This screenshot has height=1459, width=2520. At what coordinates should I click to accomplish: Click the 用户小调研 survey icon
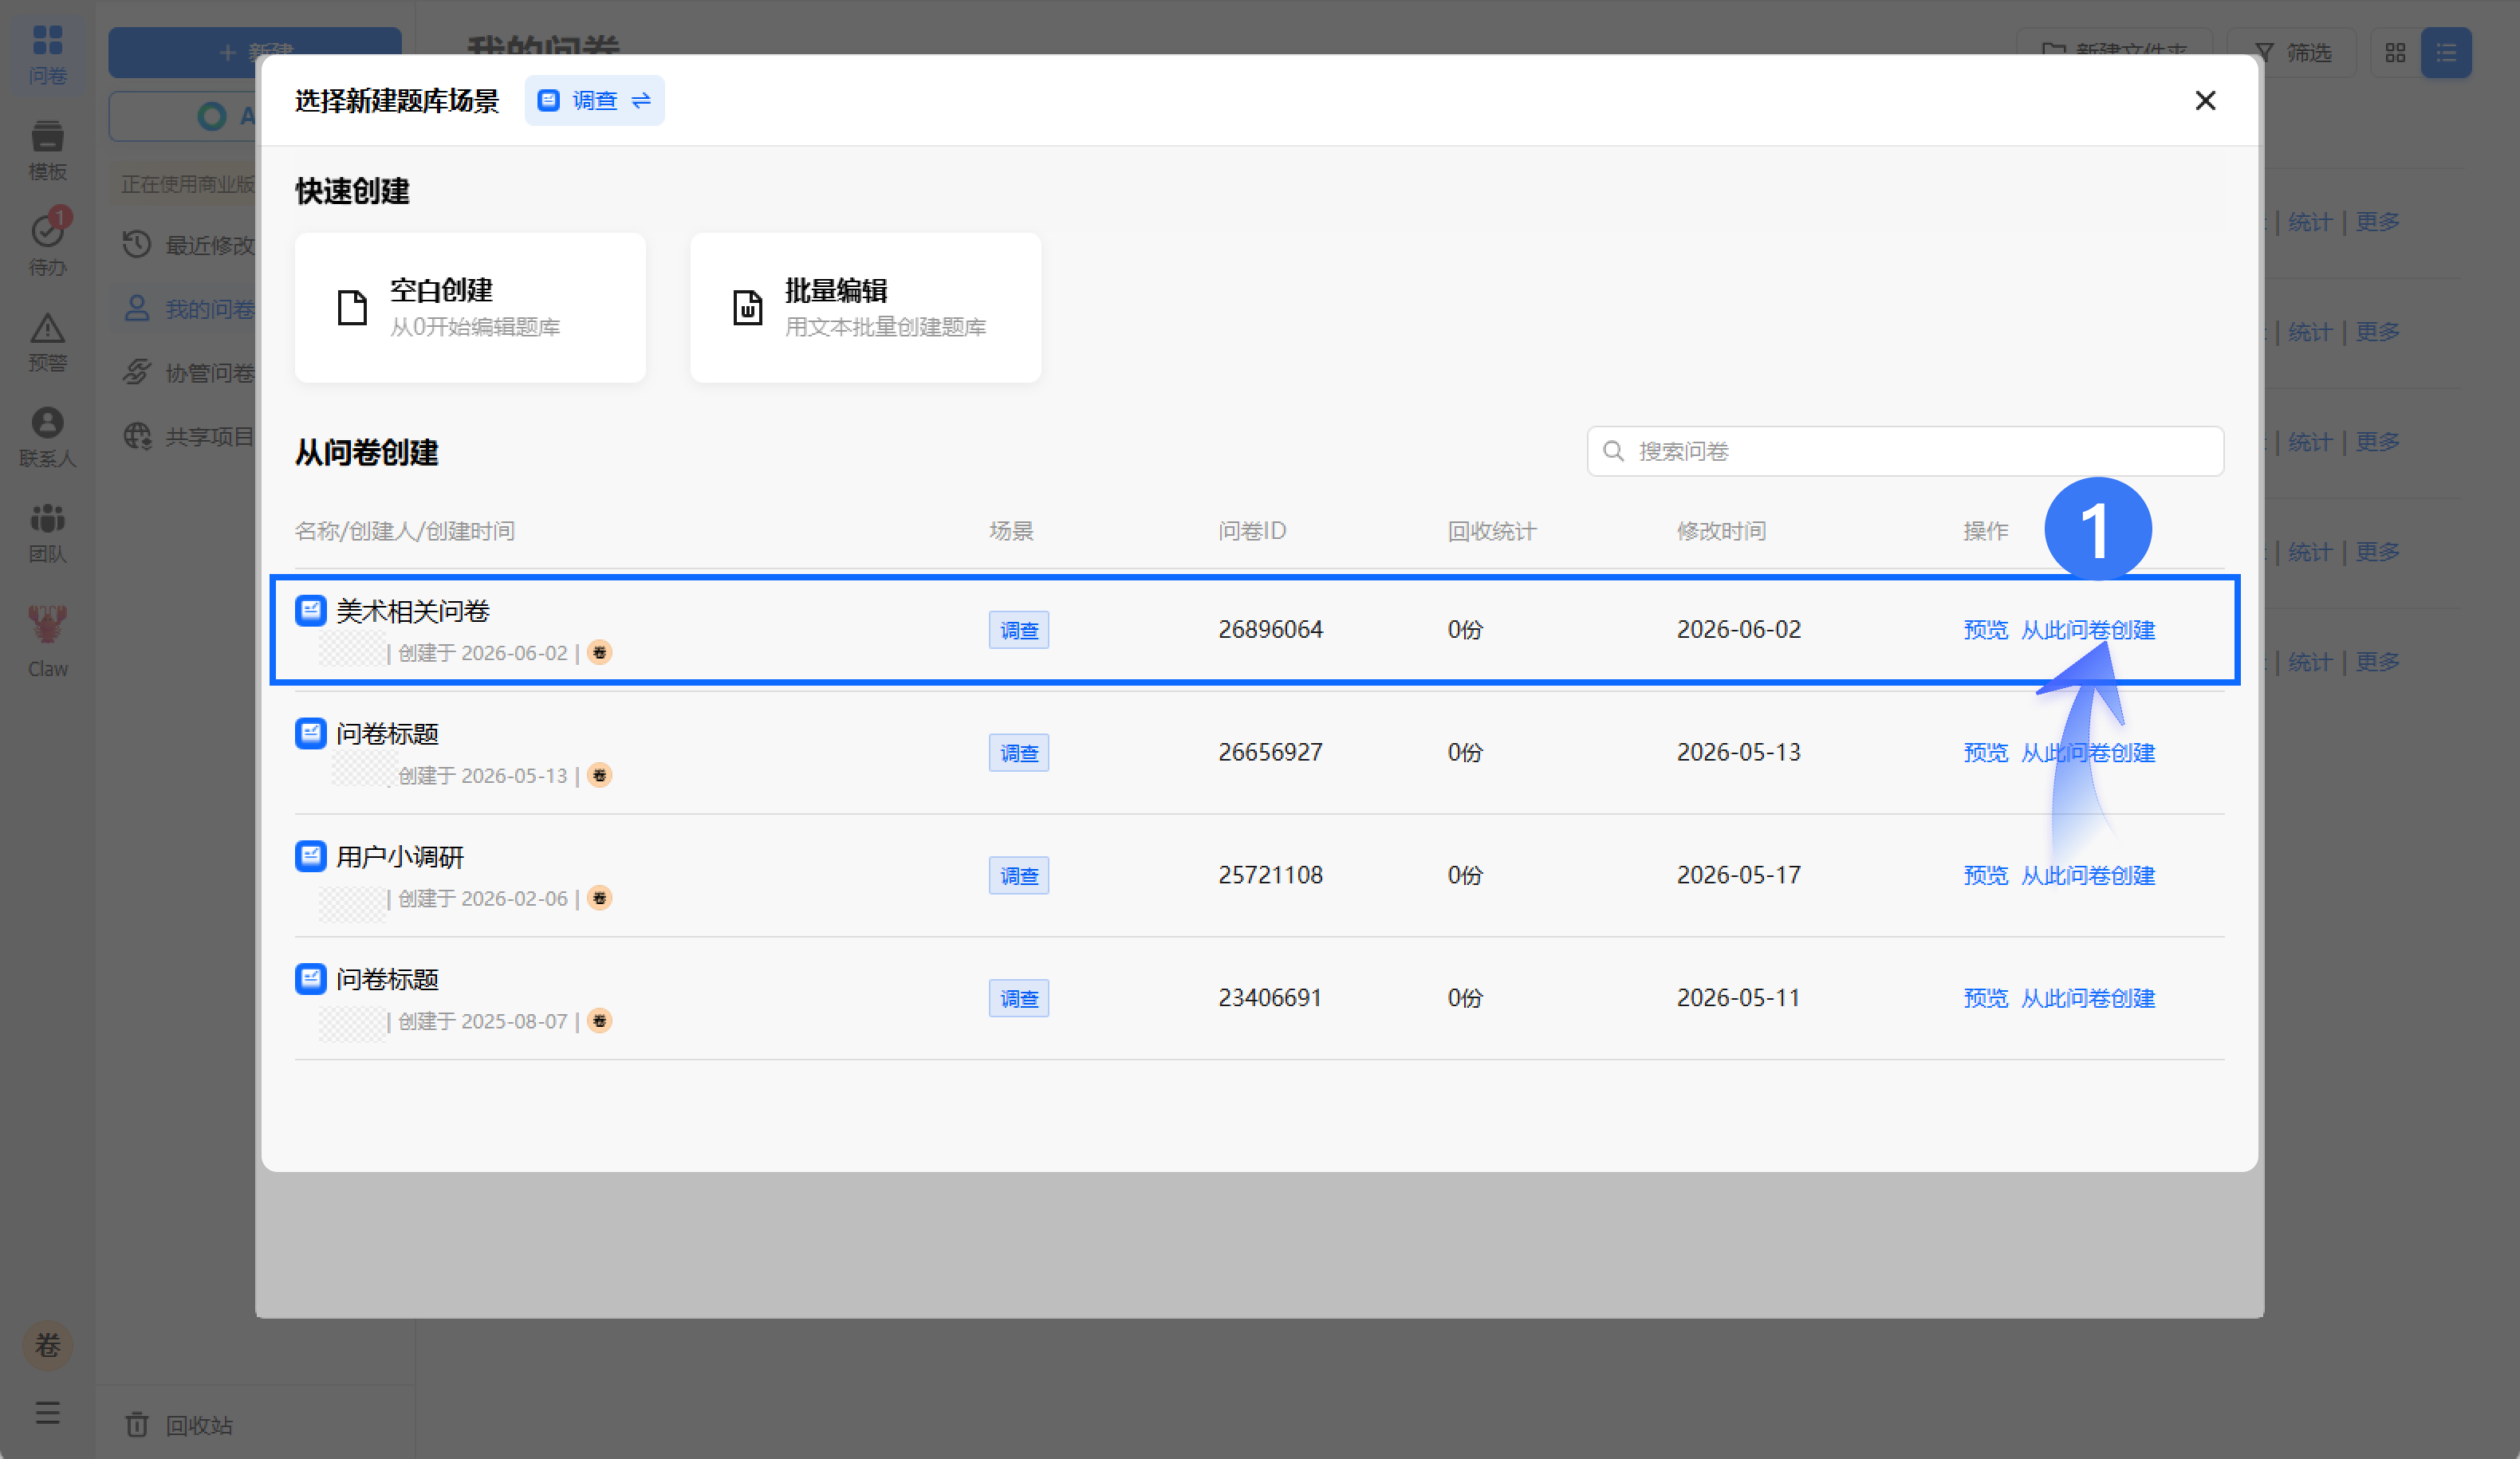311,856
